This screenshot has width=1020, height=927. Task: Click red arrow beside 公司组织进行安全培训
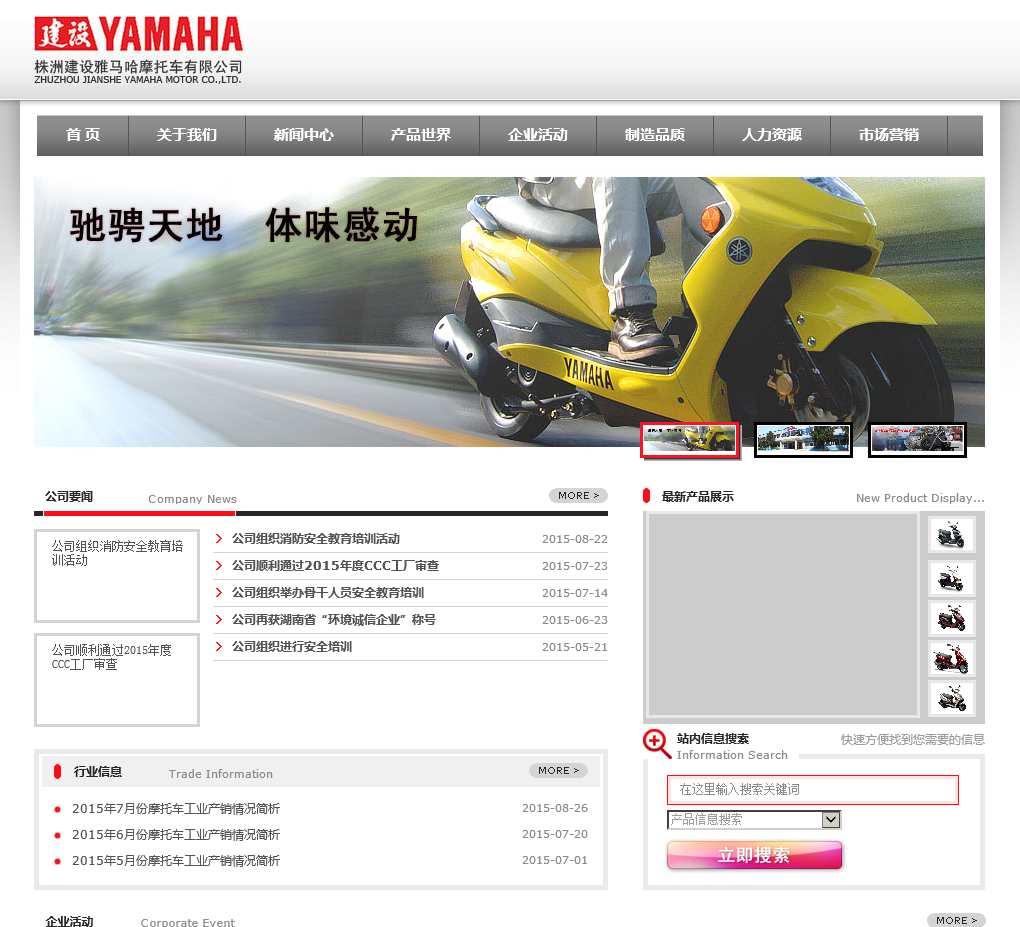219,647
